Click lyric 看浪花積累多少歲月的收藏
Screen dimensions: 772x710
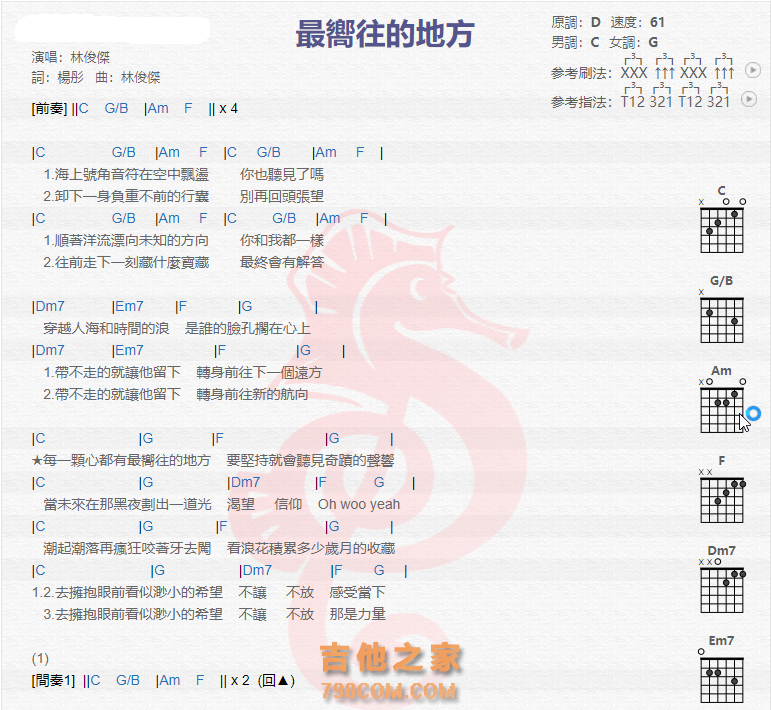click(x=311, y=549)
